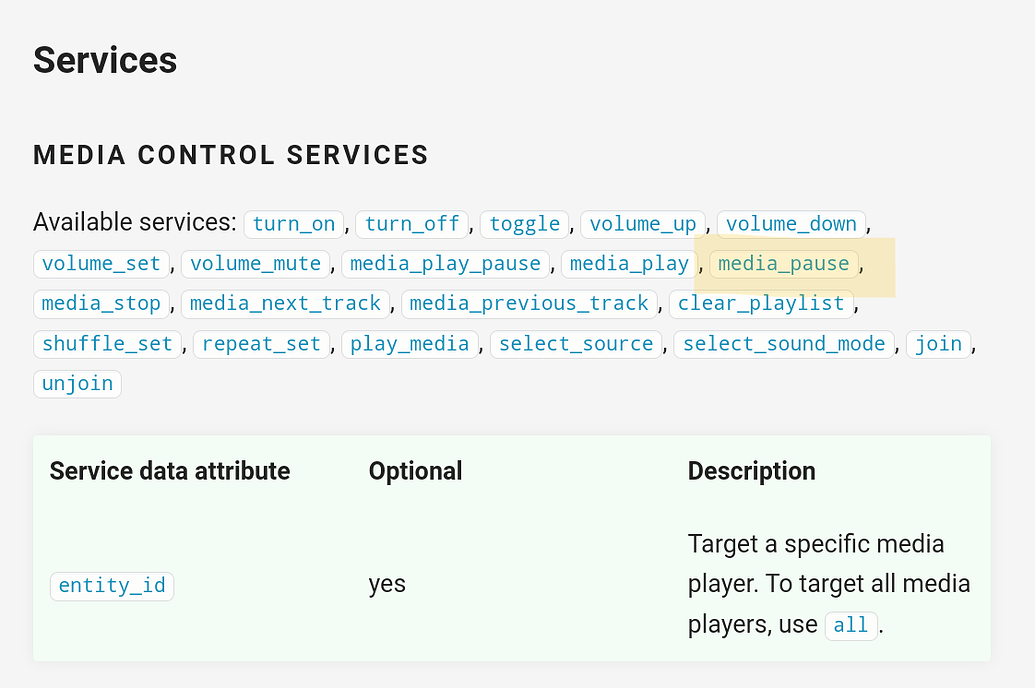Open the turn_off service link

411,224
